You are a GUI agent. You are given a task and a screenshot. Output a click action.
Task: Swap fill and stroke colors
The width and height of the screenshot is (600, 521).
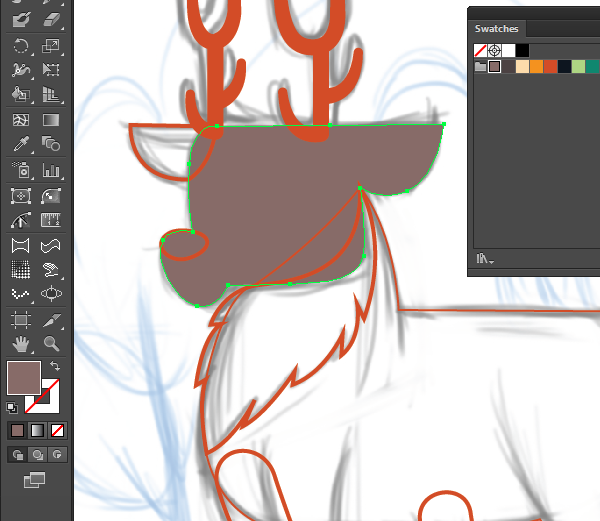55,366
